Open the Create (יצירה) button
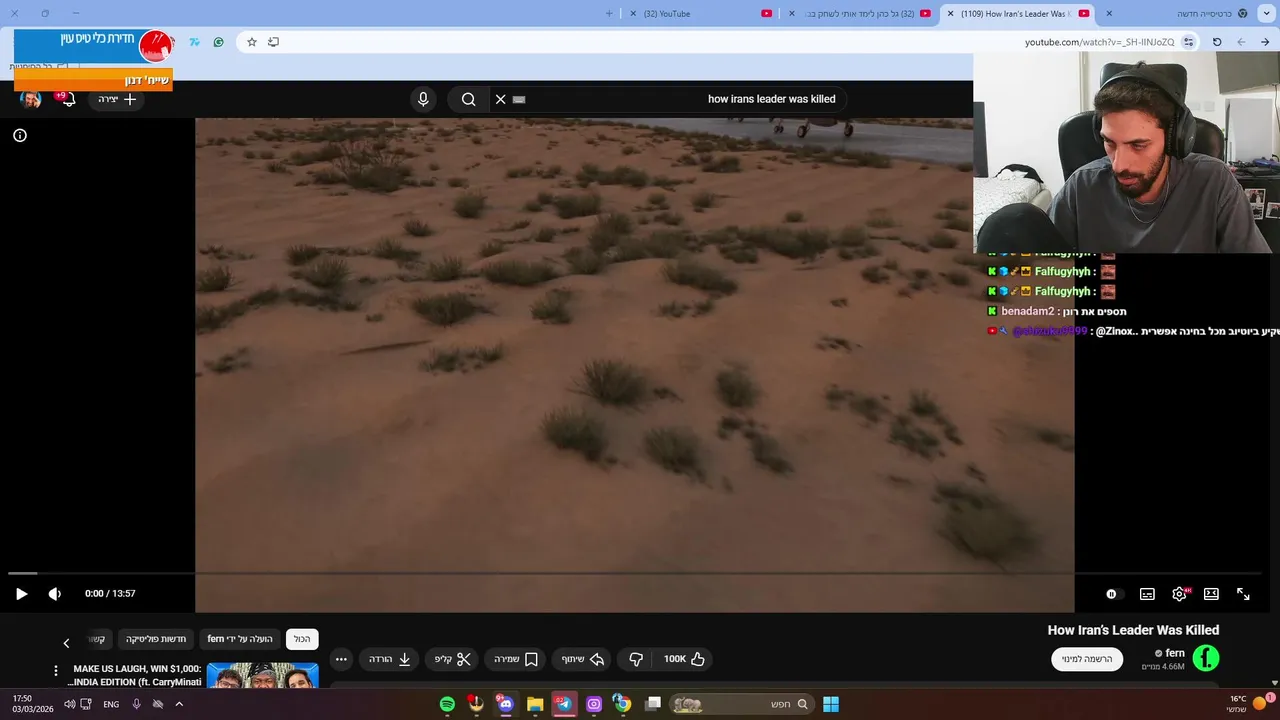The image size is (1280, 720). [x=117, y=99]
